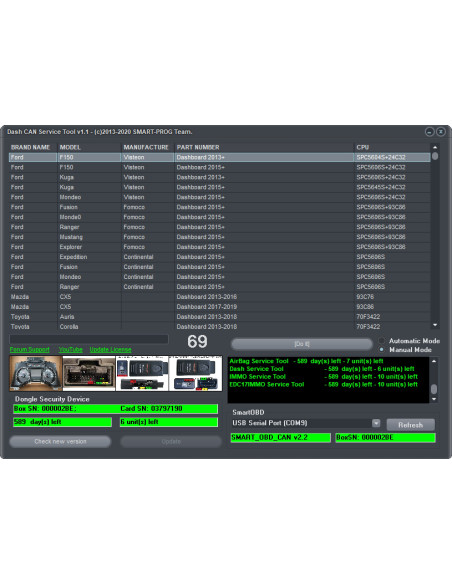452x584 pixels.
Task: Sort by MODEL column header
Action: (x=89, y=147)
